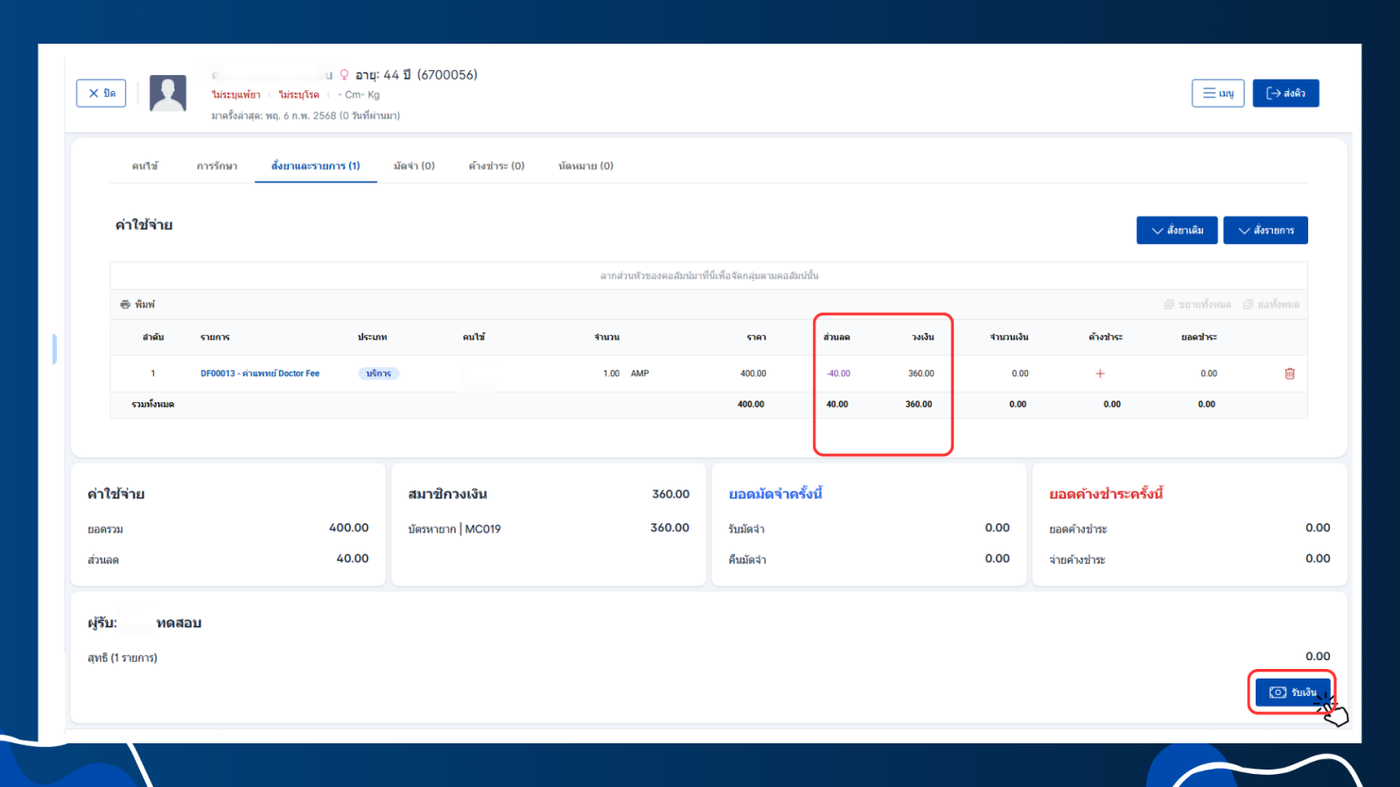
Task: Open the มัดจำ (0) tab
Action: click(414, 166)
